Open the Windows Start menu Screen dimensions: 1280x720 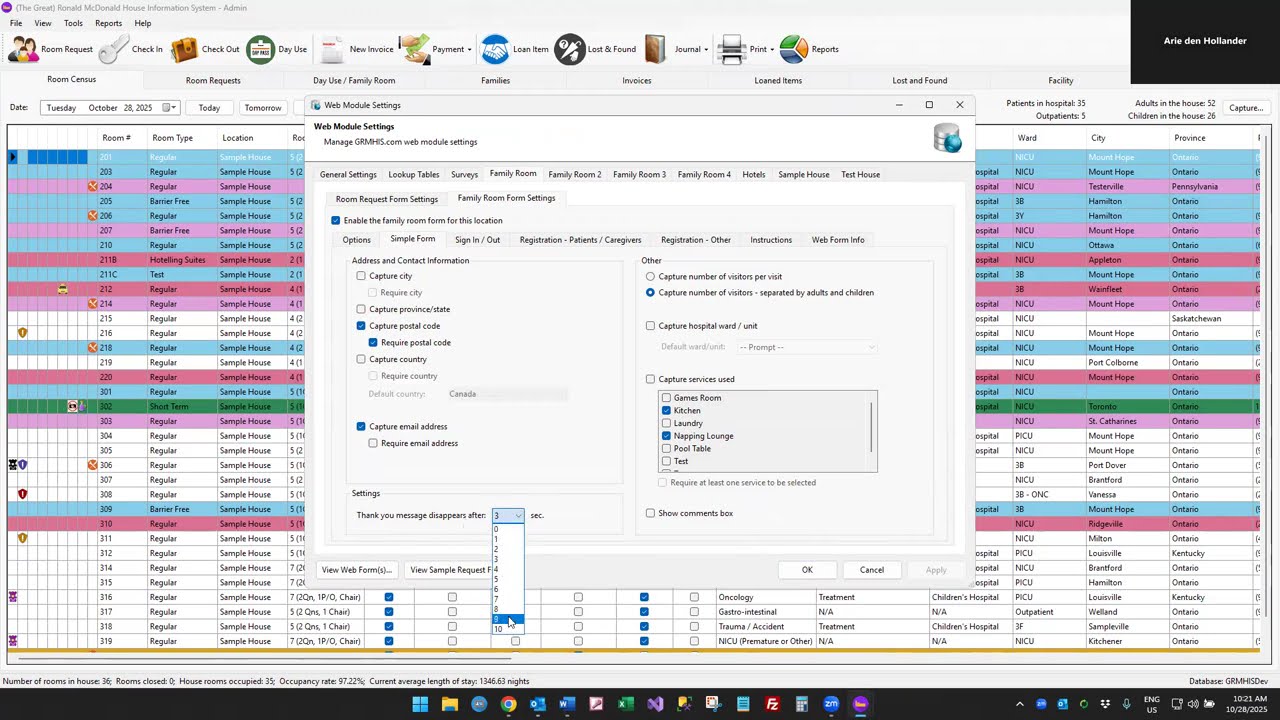(x=420, y=704)
